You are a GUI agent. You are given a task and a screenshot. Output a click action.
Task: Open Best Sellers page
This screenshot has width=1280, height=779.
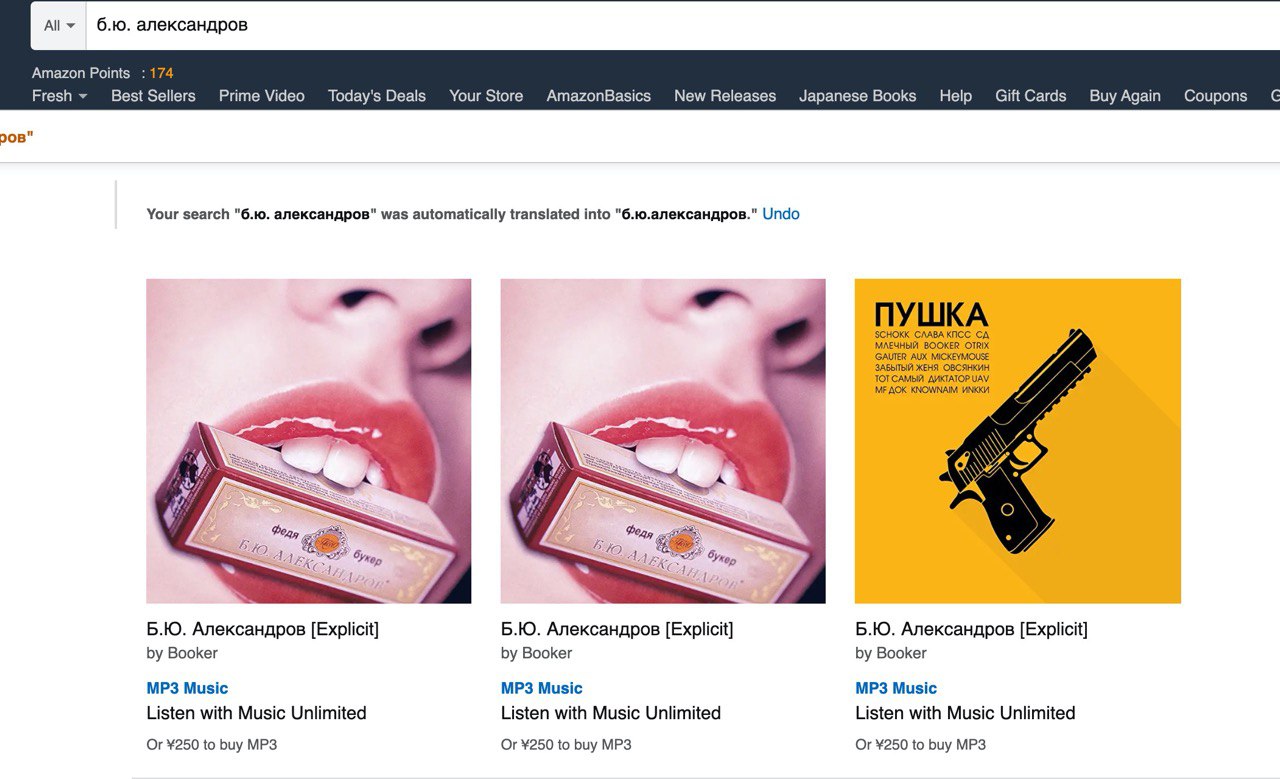click(x=153, y=96)
